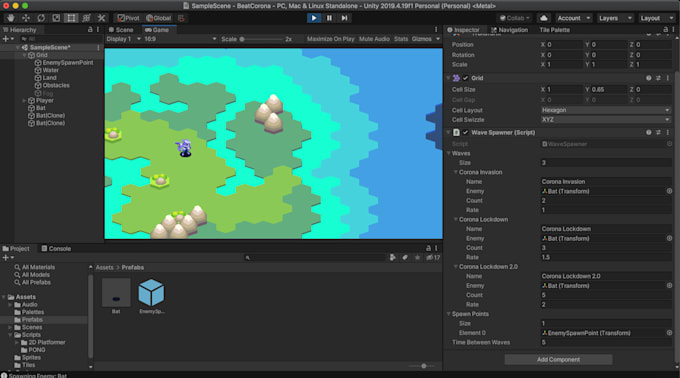Open the Collab menu
Viewport: 680px width, 378px height.
tap(514, 18)
